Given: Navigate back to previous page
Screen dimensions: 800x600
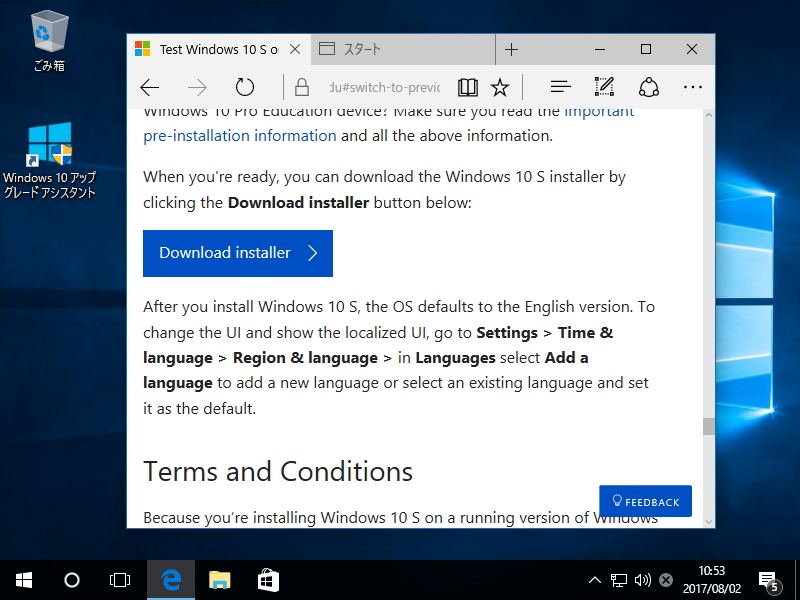Looking at the screenshot, I should (149, 87).
